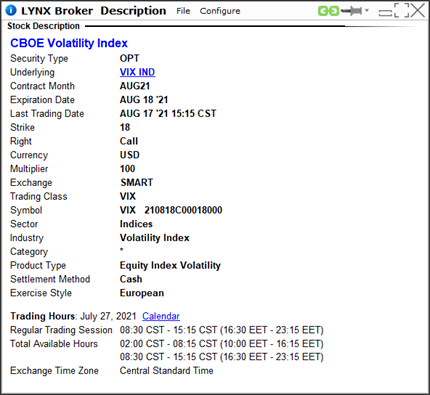Select the Expiration Date AUG 18 '21
430x395 pixels.
coord(144,100)
